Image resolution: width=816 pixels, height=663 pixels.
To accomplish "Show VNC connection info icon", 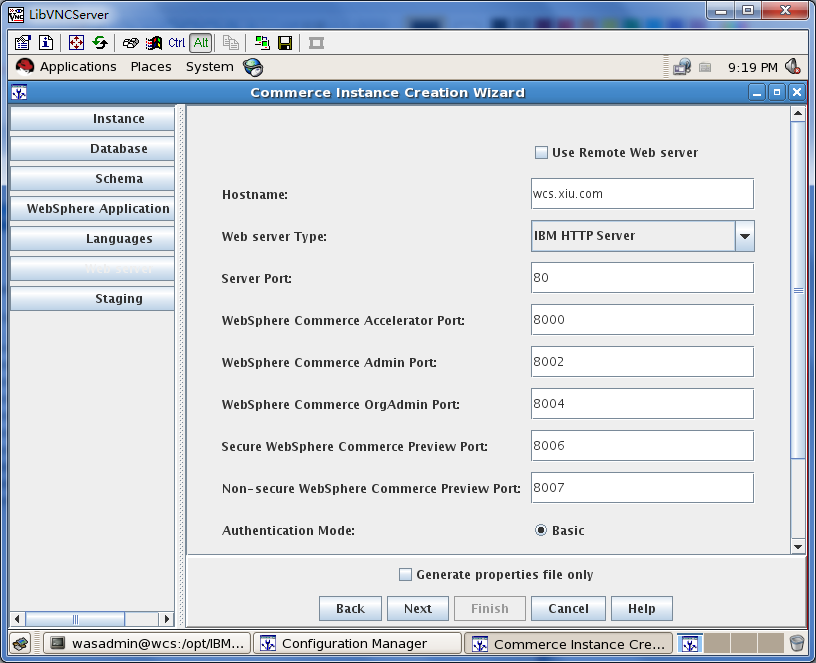I will point(46,43).
